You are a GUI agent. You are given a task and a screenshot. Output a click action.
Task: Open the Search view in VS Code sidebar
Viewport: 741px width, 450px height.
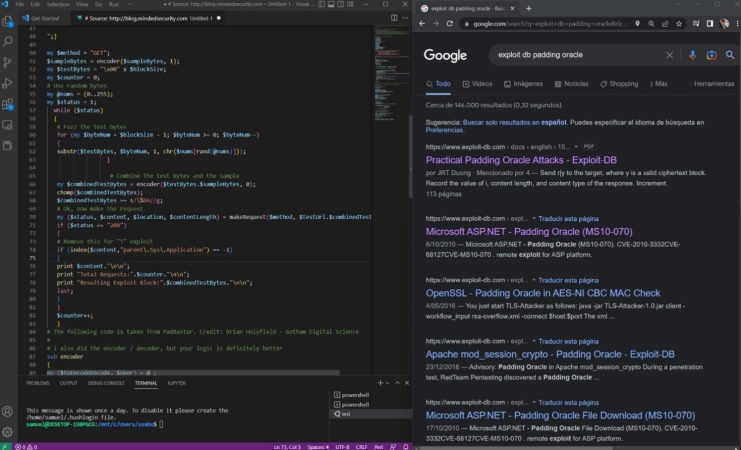[8, 42]
